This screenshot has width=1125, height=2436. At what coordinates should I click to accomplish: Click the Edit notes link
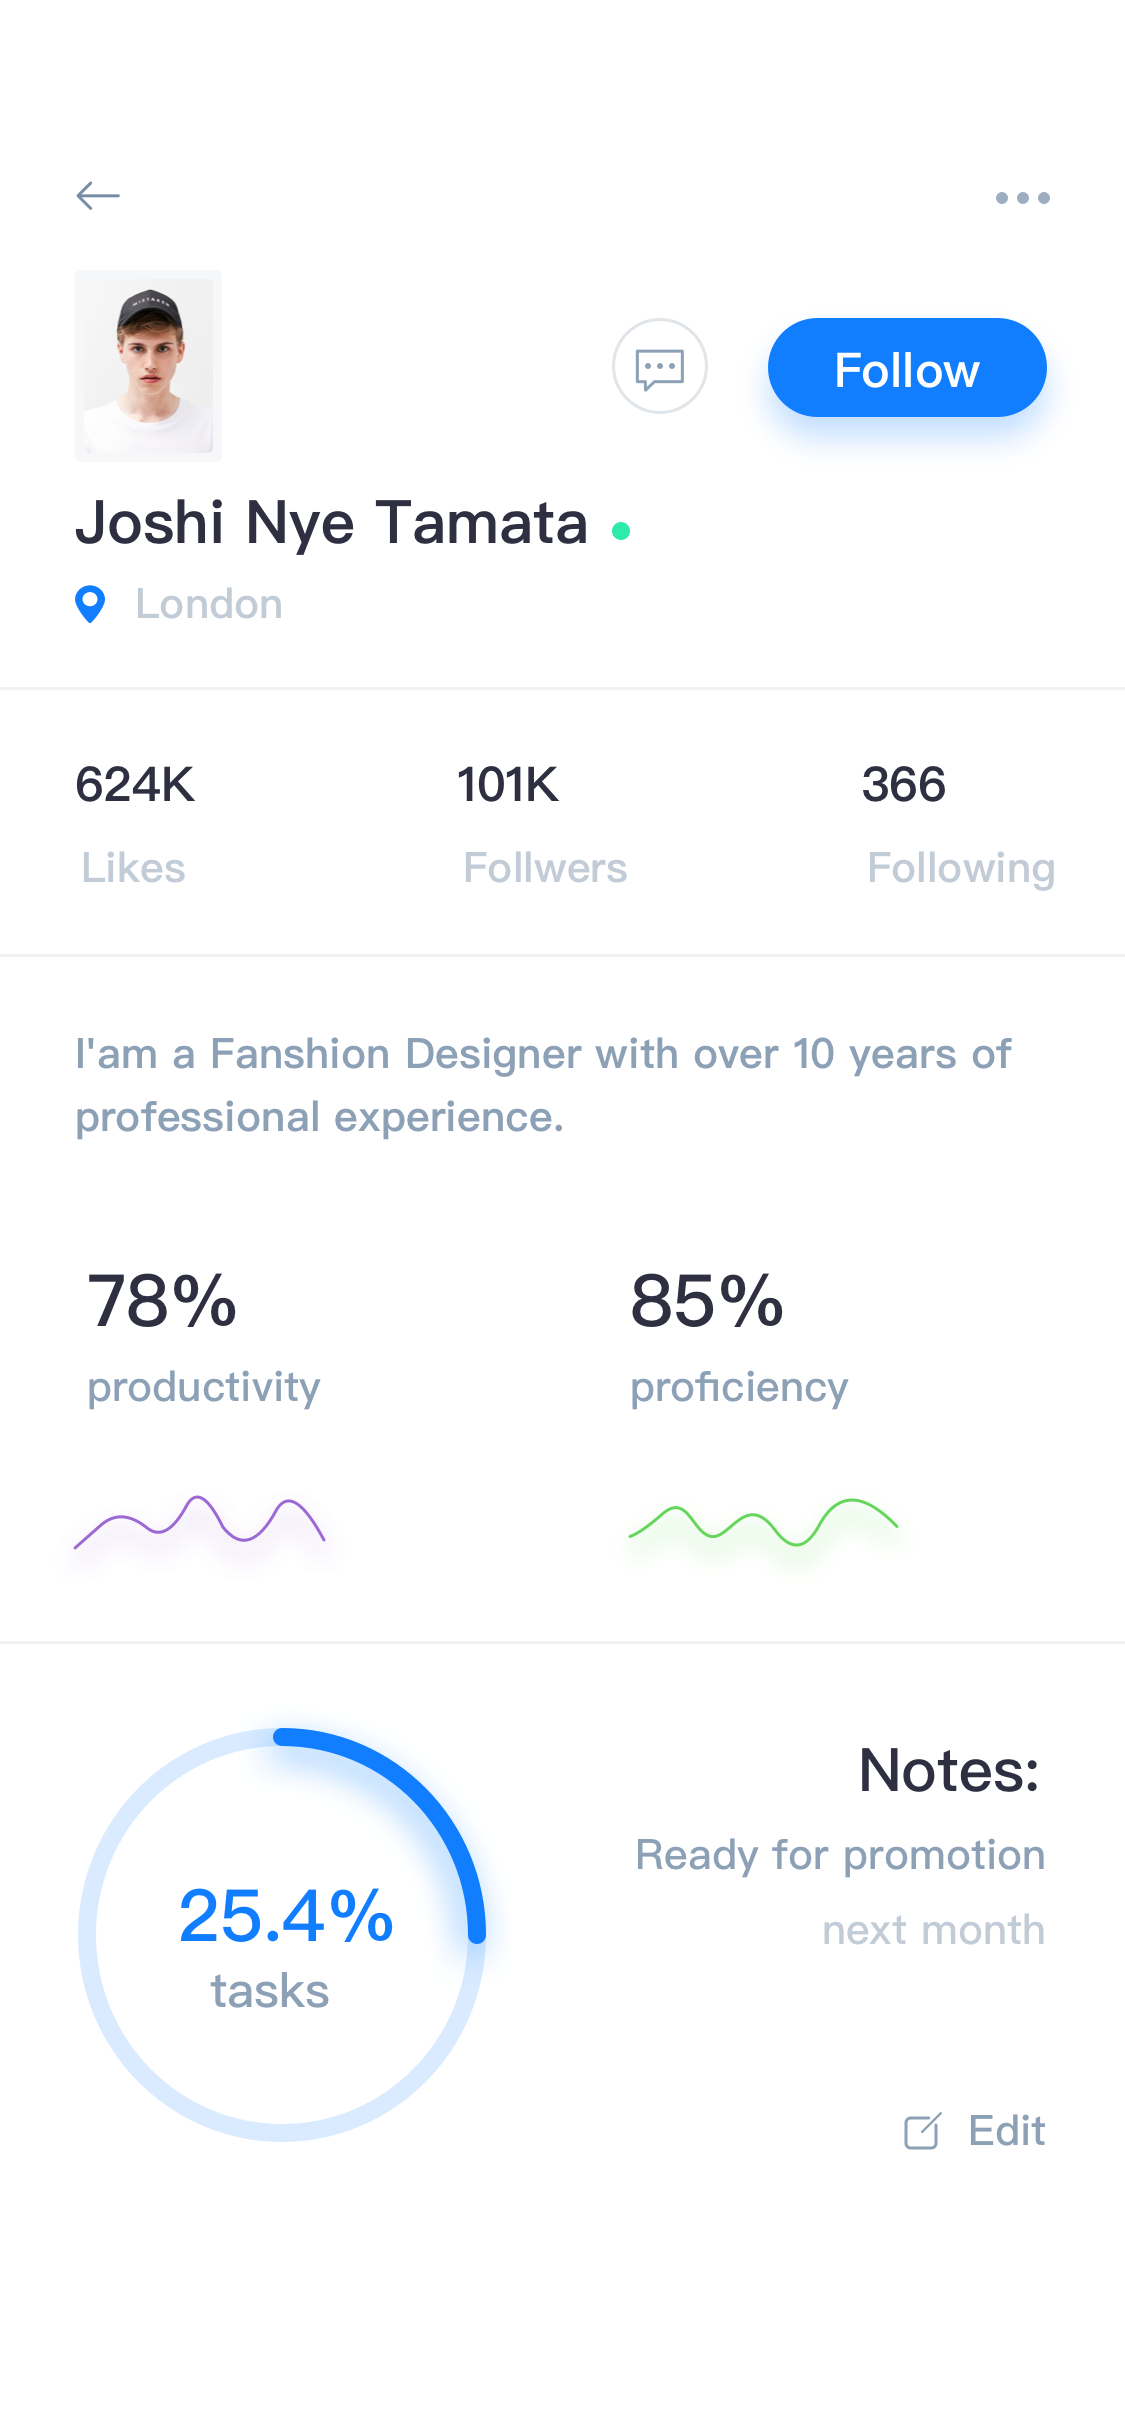point(1006,2131)
